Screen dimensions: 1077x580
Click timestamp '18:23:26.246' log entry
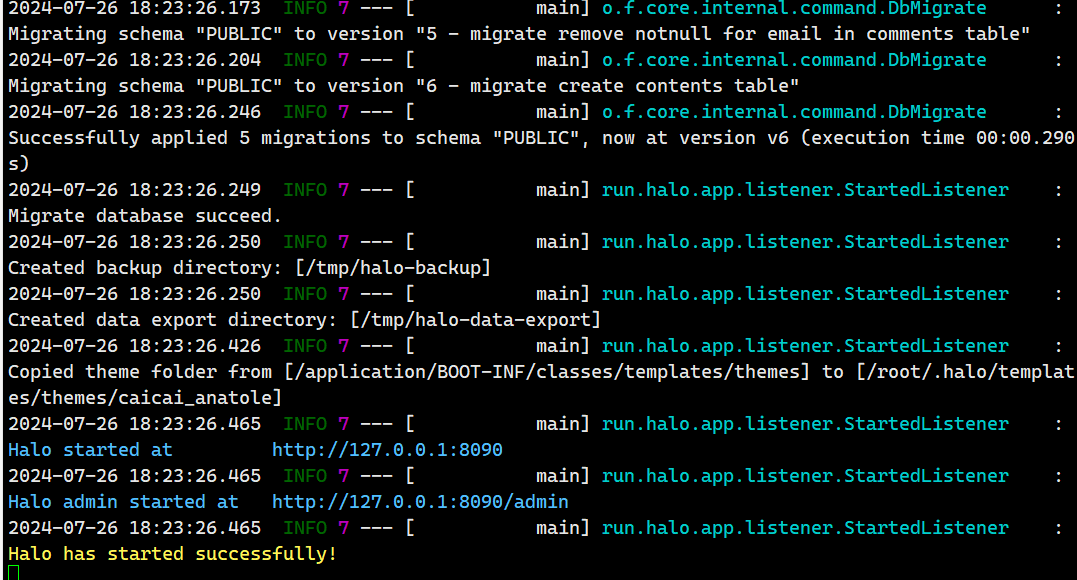point(195,112)
